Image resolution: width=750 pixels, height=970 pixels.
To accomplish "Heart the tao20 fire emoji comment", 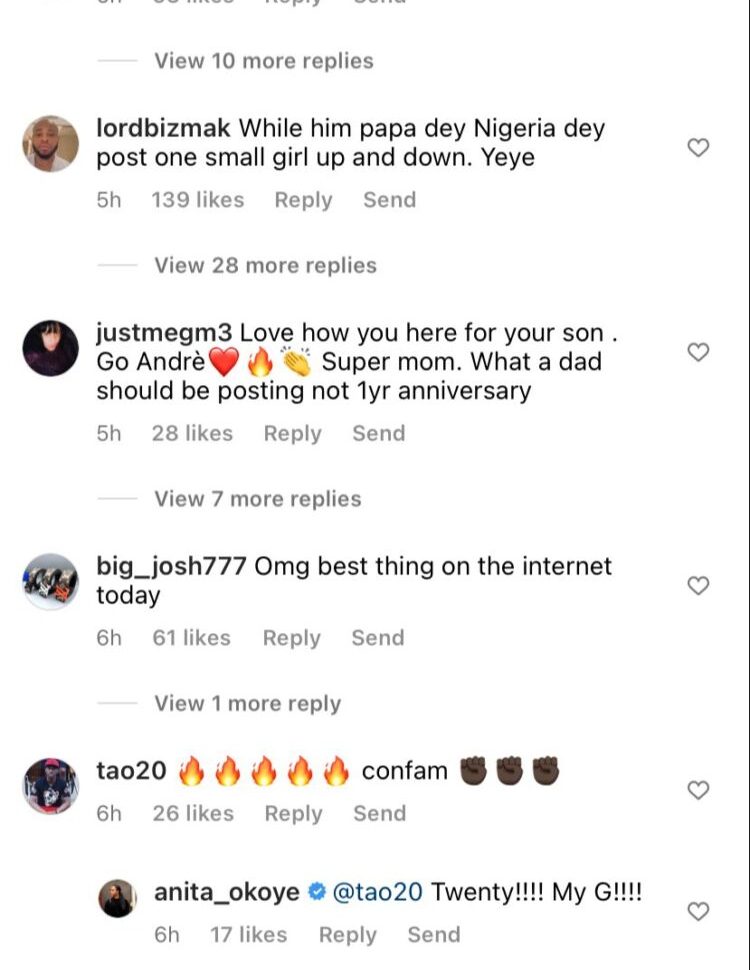I will tap(699, 790).
